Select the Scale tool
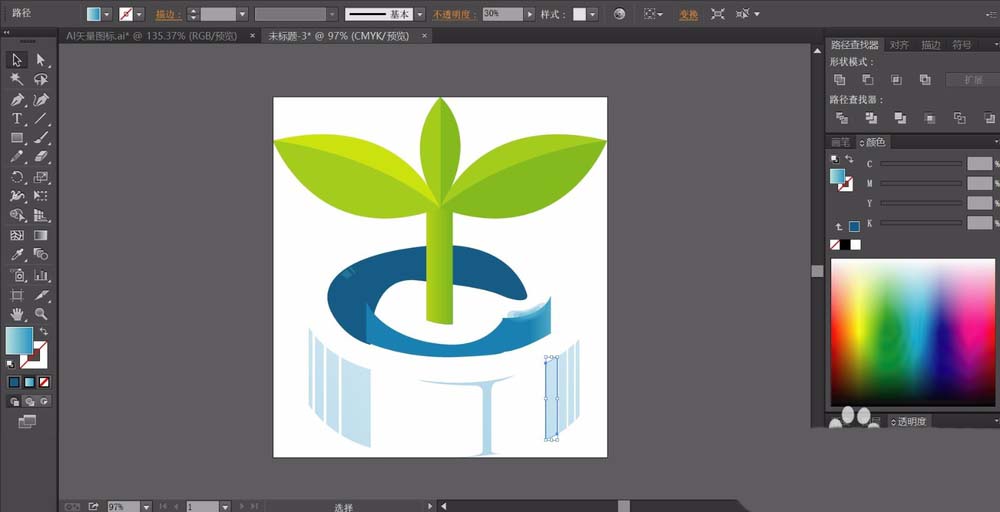Viewport: 1000px width, 512px height. 41,177
